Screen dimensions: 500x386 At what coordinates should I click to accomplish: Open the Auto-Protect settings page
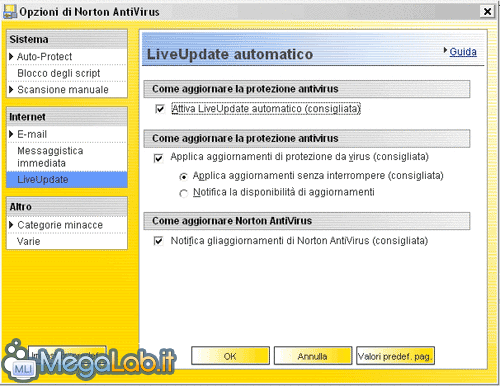[x=45, y=57]
